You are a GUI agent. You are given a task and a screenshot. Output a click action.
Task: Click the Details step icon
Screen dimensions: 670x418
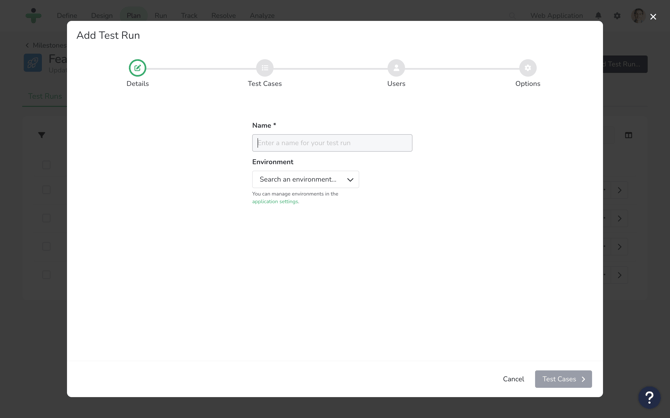pos(137,68)
